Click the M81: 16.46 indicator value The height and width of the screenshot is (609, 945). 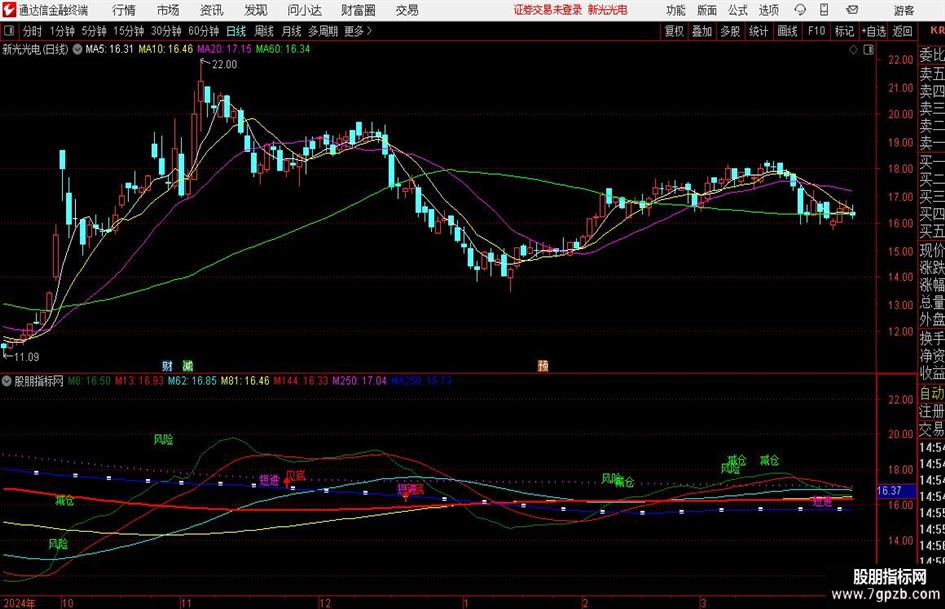245,381
